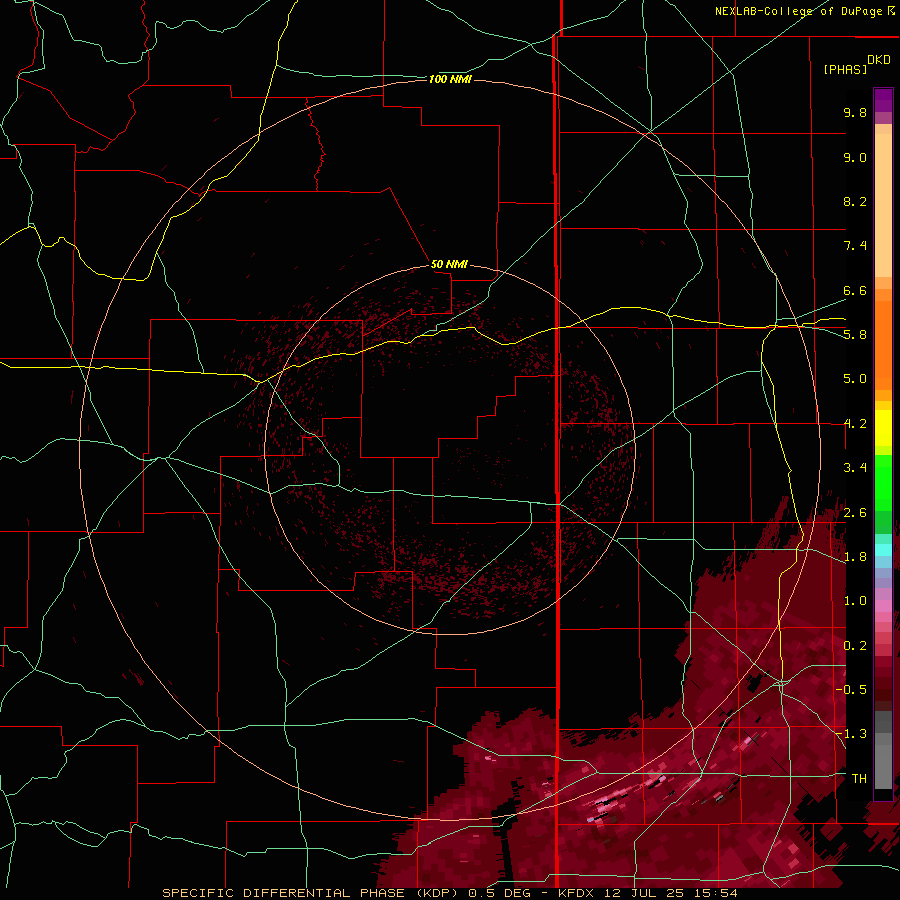Select the 1.0 scale value
This screenshot has height=900, width=900.
pyautogui.click(x=855, y=601)
